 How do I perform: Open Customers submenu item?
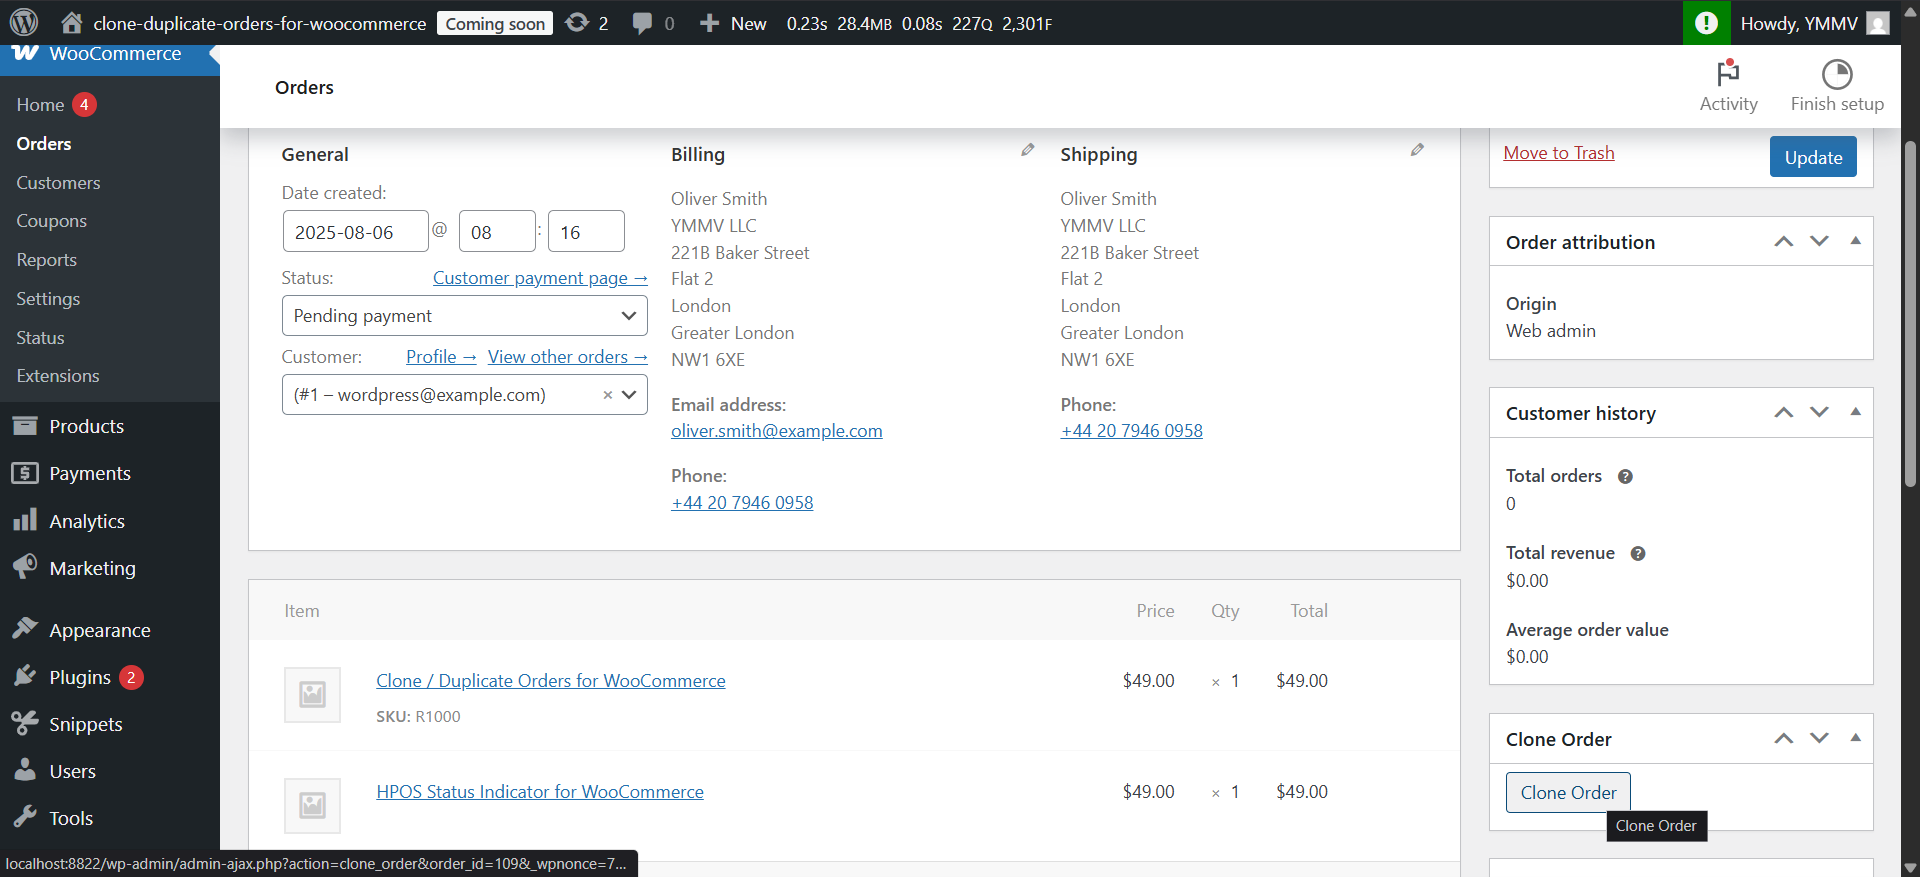point(58,183)
